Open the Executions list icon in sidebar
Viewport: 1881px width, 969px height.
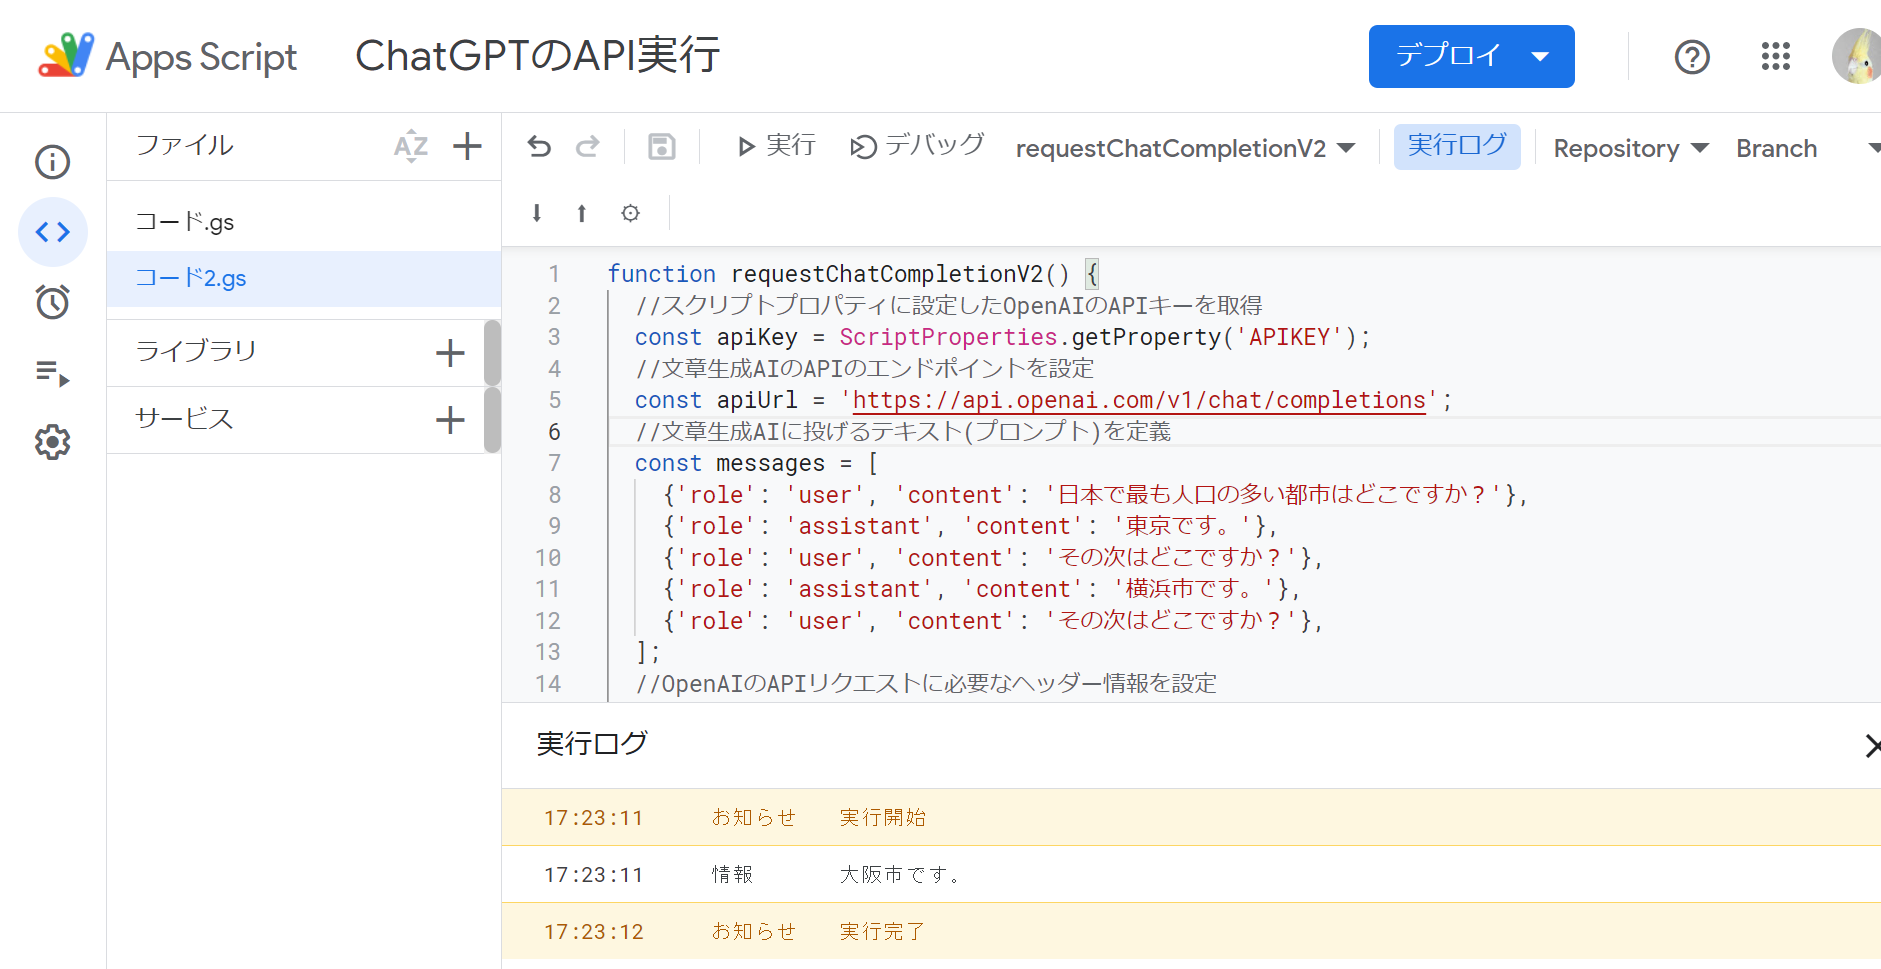point(52,373)
